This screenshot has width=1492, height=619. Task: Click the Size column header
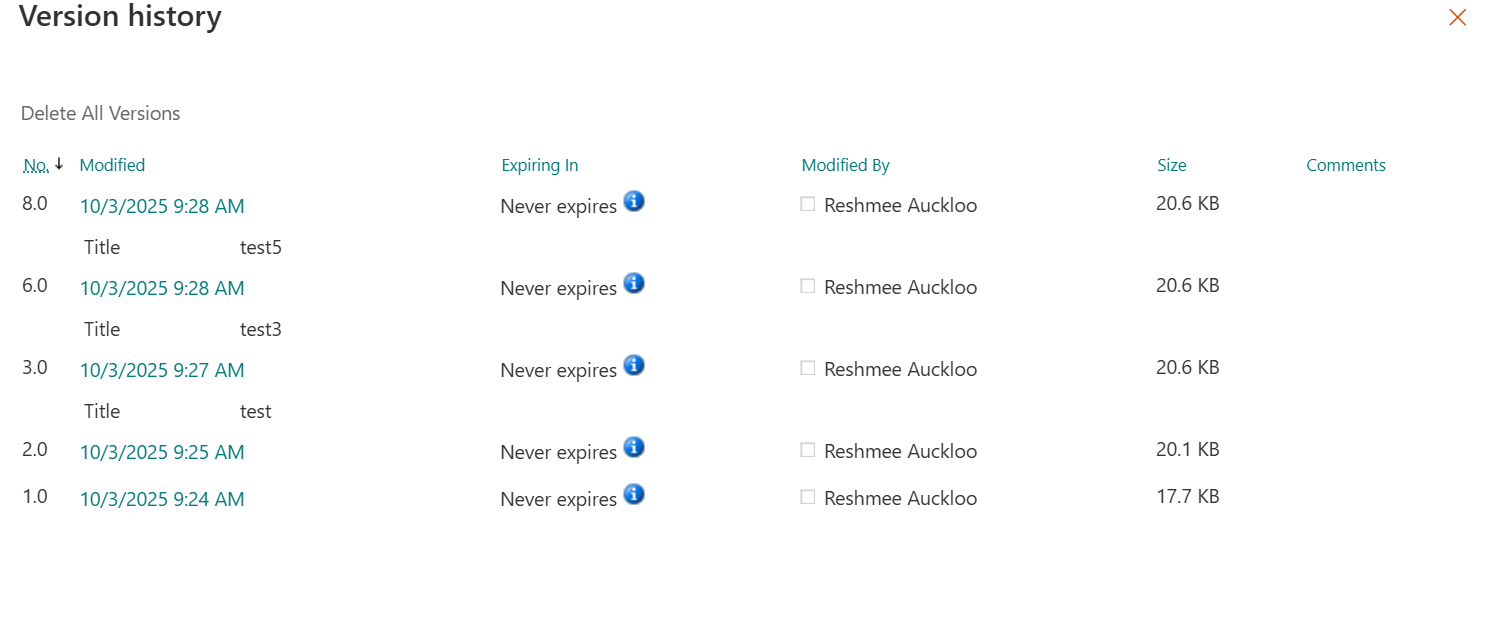pos(1171,164)
